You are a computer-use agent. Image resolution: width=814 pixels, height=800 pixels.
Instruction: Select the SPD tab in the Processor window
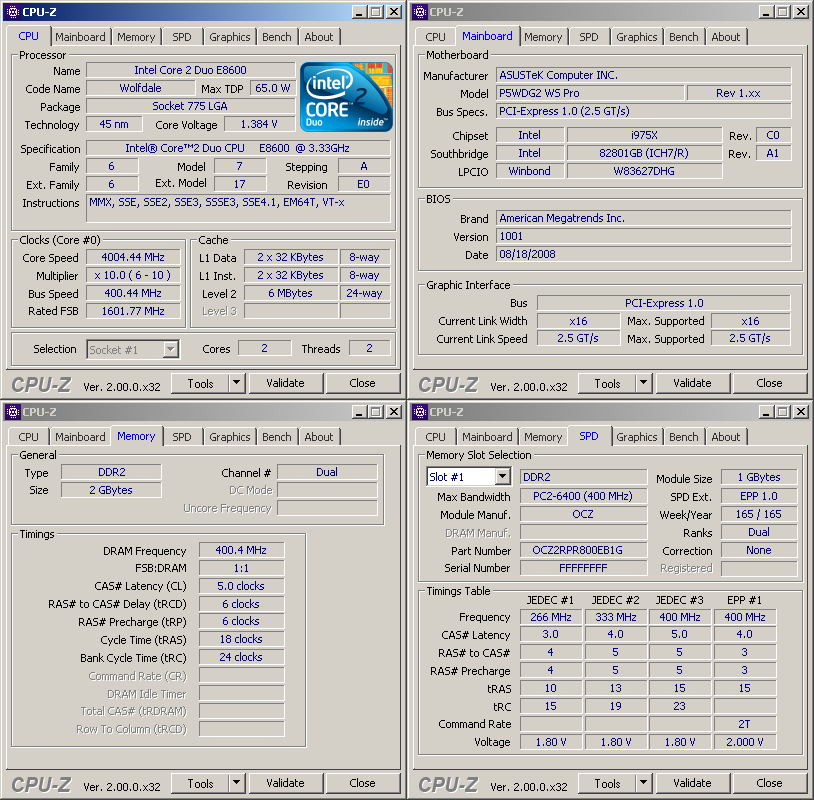coord(182,37)
